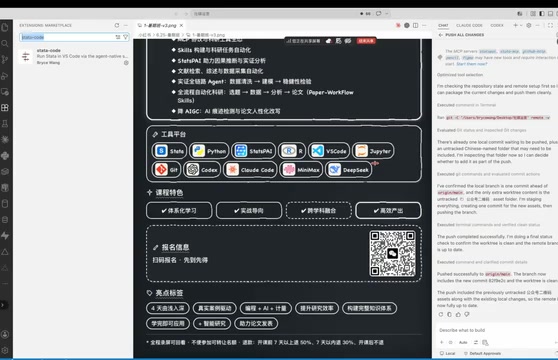Open the stata-code extension manage gear
The image size is (558, 360).
click(x=126, y=63)
